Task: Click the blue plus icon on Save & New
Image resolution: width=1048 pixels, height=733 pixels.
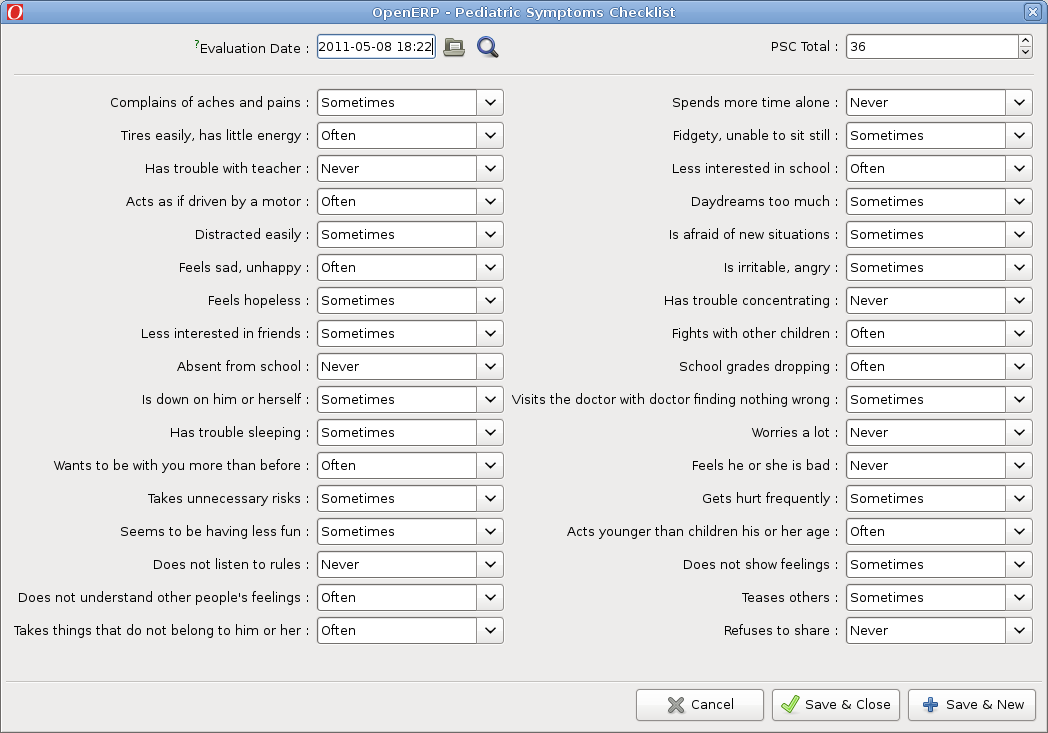Action: click(x=931, y=704)
